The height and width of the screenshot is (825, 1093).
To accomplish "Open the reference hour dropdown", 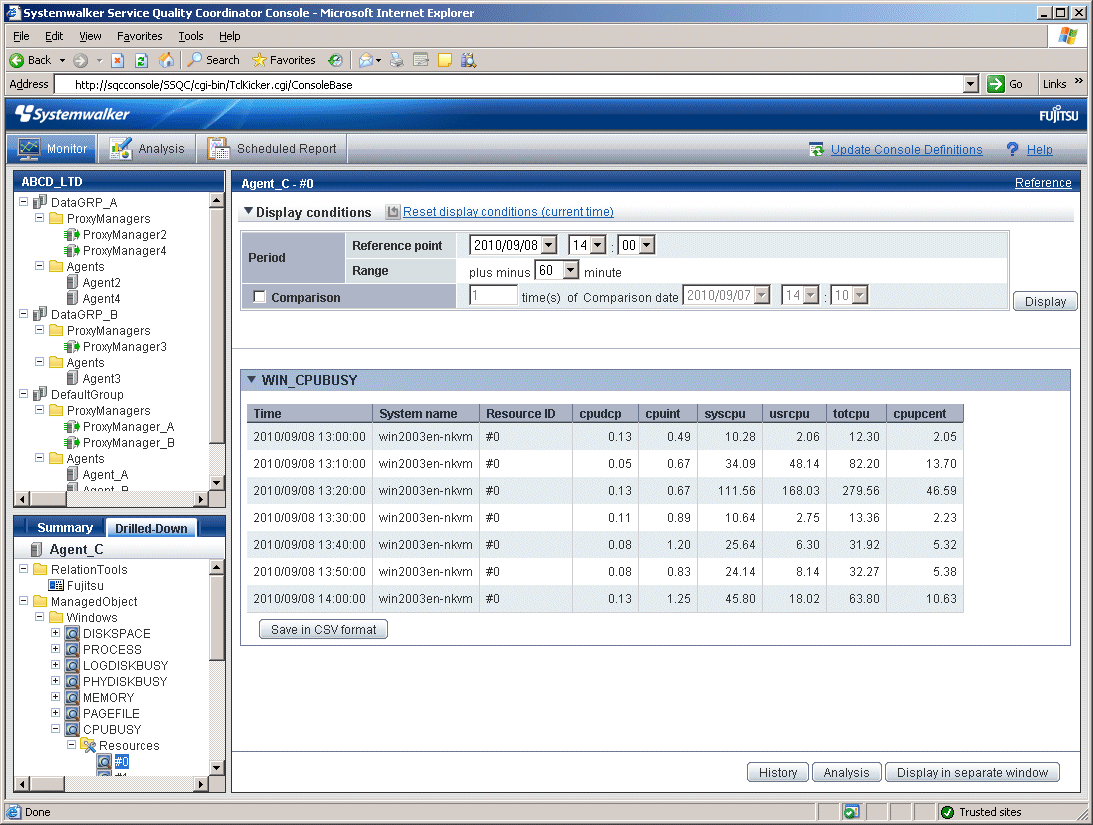I will point(597,245).
